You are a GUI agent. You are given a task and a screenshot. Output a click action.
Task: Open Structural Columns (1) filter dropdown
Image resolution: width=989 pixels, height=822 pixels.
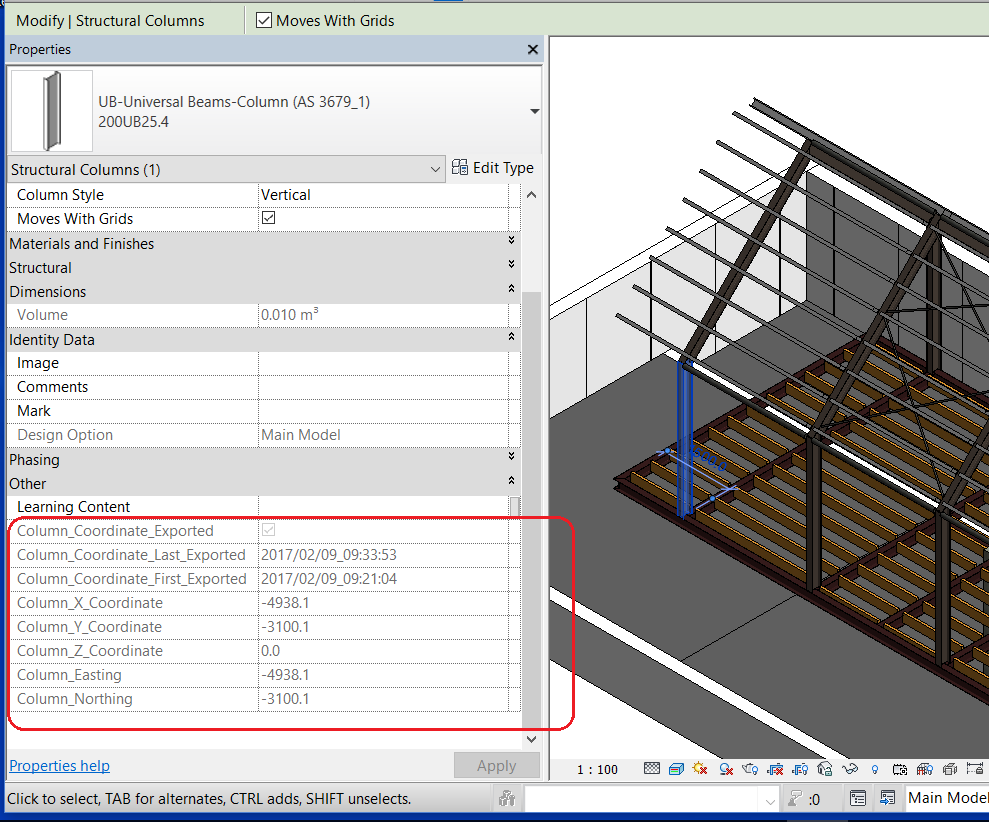pos(435,170)
